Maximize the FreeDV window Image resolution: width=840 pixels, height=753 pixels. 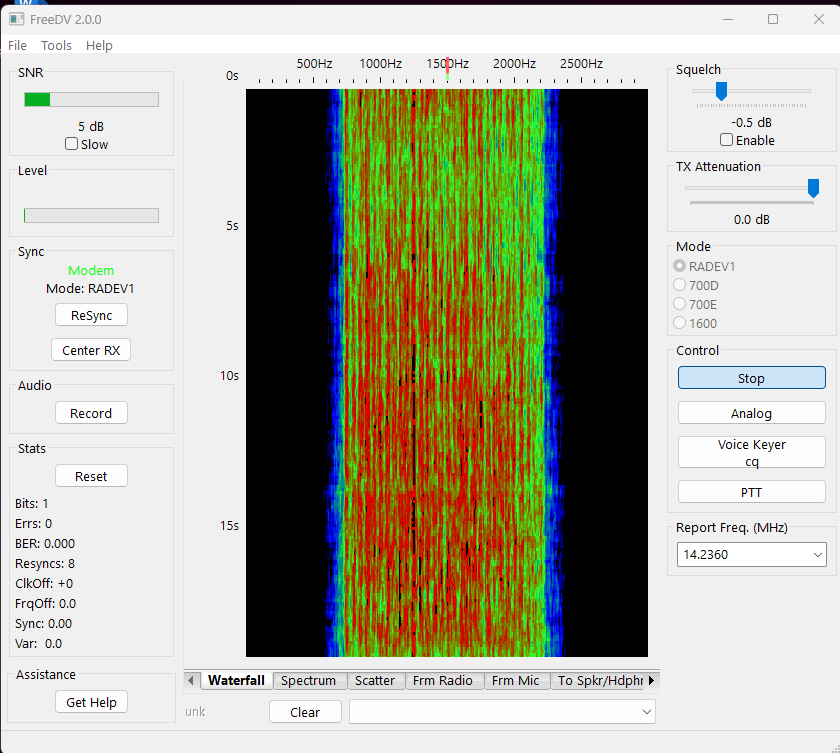[773, 19]
